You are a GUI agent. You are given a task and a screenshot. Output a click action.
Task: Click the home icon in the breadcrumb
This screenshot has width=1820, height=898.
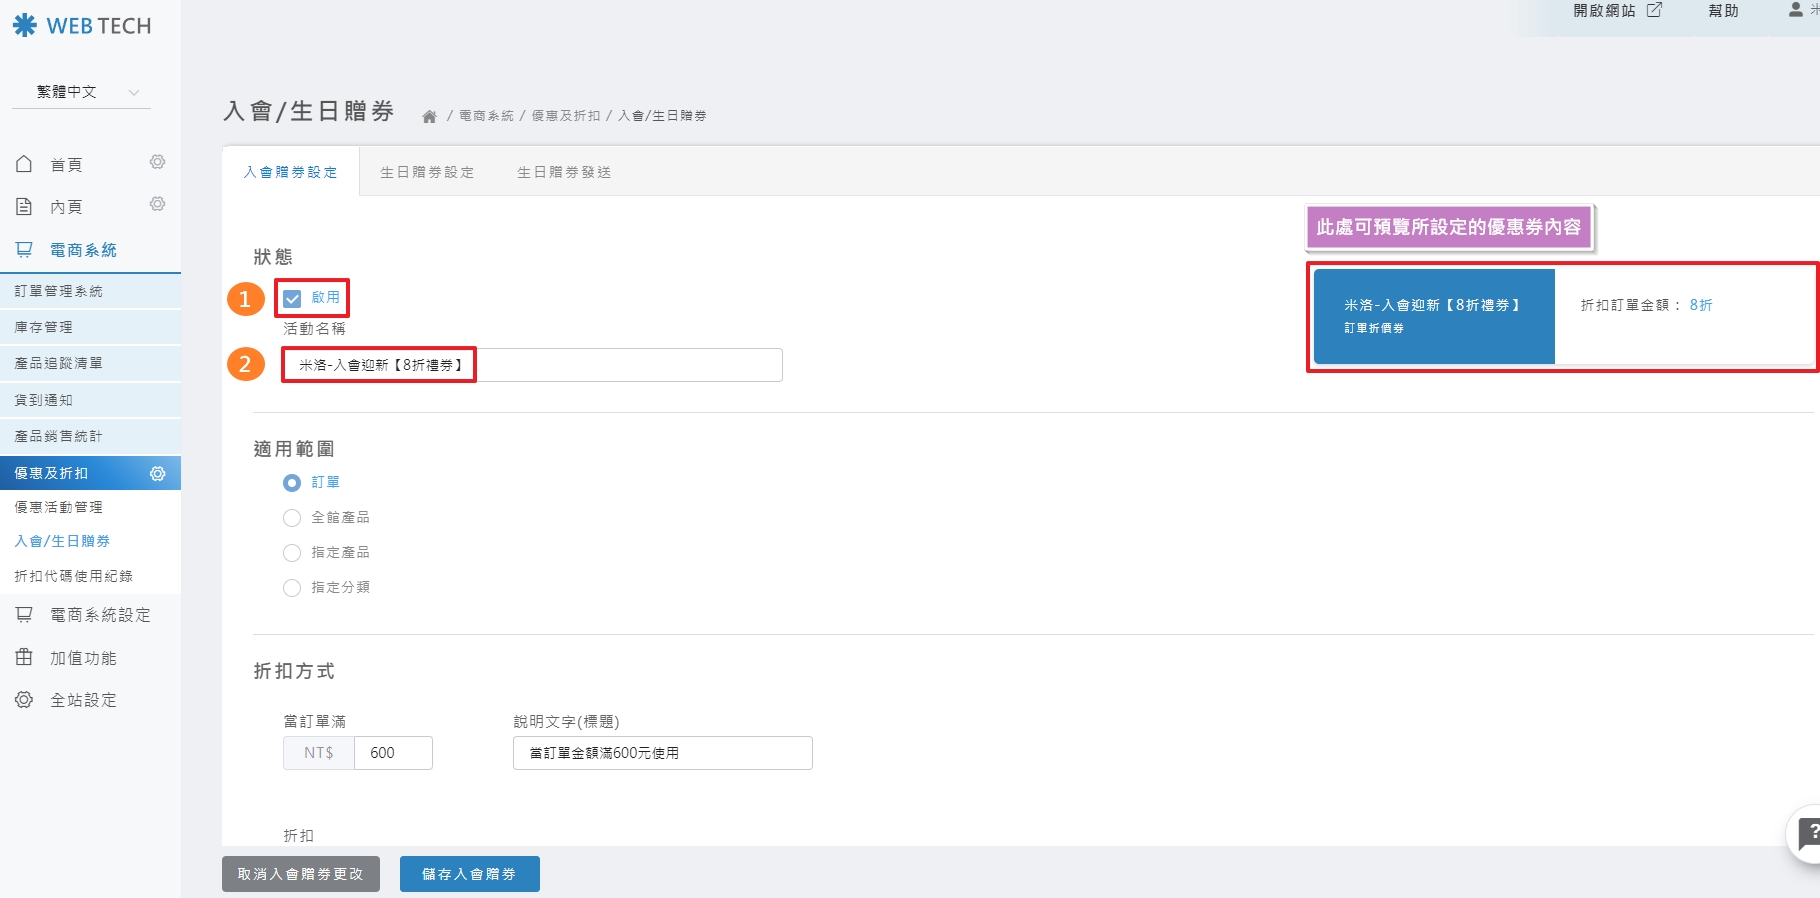pos(429,116)
